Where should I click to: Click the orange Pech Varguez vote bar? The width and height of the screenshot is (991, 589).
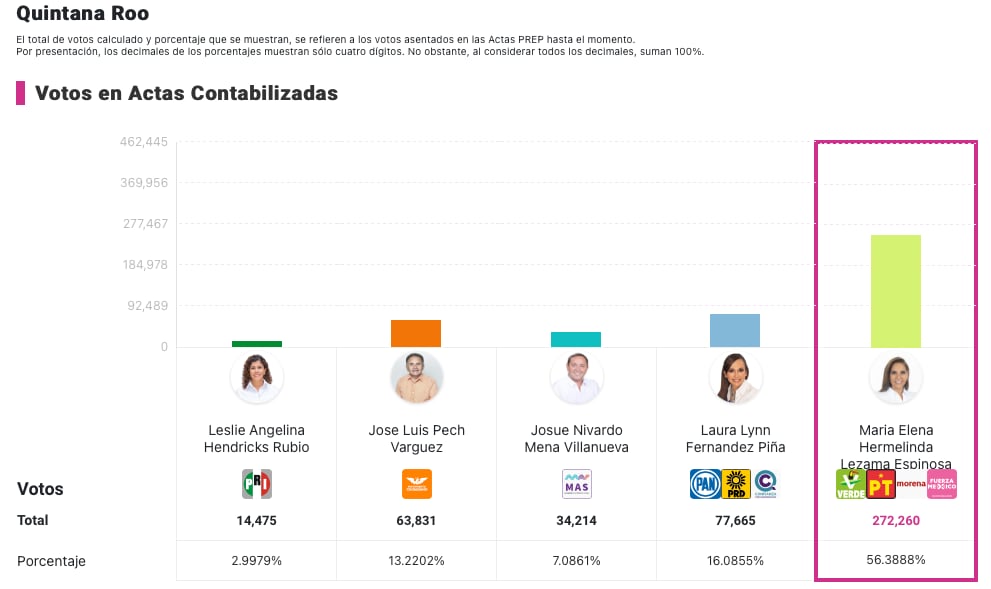coord(416,334)
